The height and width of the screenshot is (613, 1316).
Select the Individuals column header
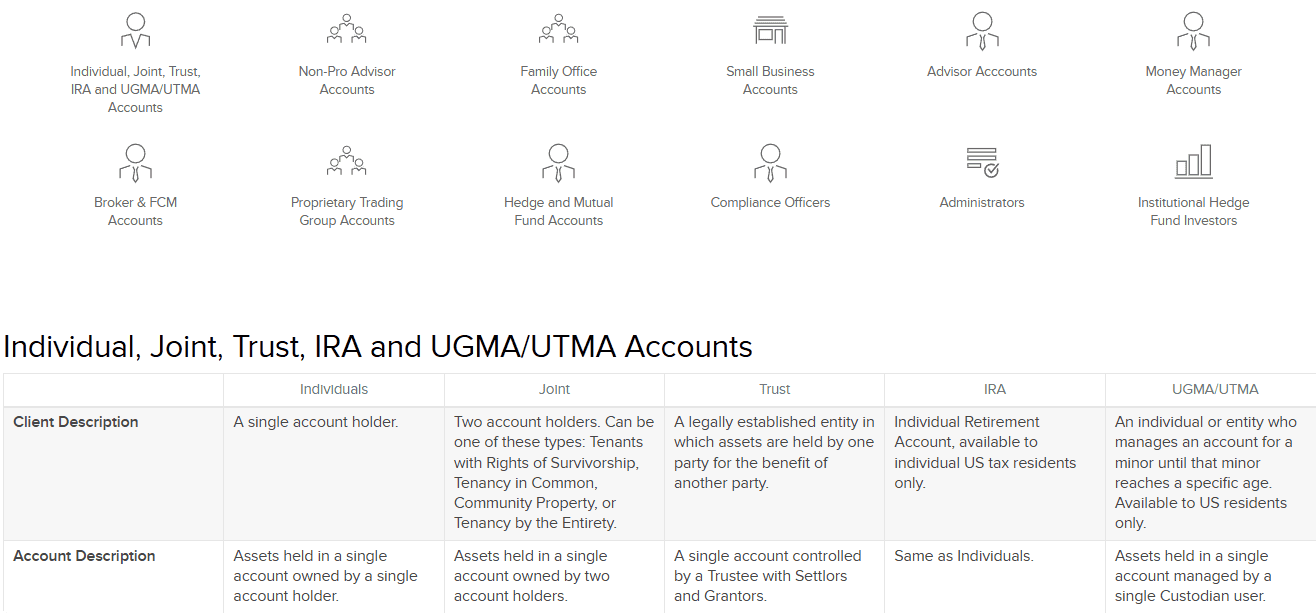[334, 389]
